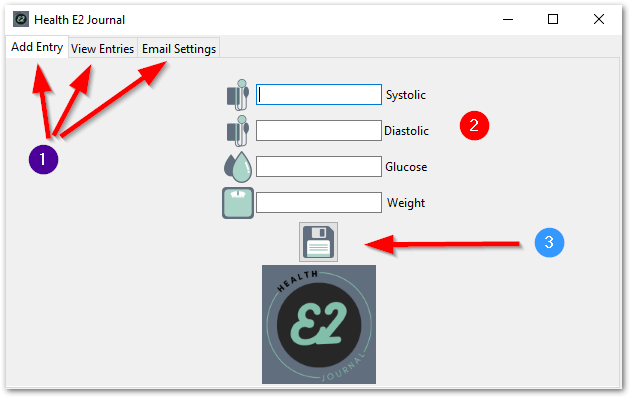This screenshot has height=398, width=631.
Task: Click the floppy disk save button
Action: pyautogui.click(x=318, y=242)
